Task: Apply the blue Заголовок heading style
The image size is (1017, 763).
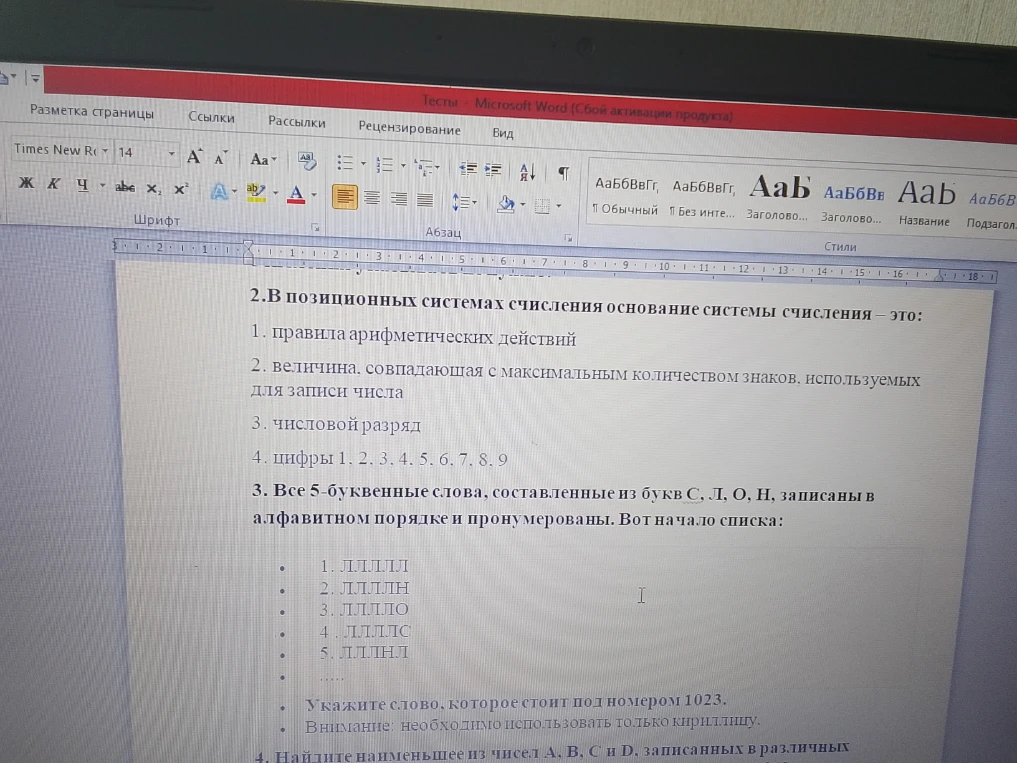Action: click(852, 204)
